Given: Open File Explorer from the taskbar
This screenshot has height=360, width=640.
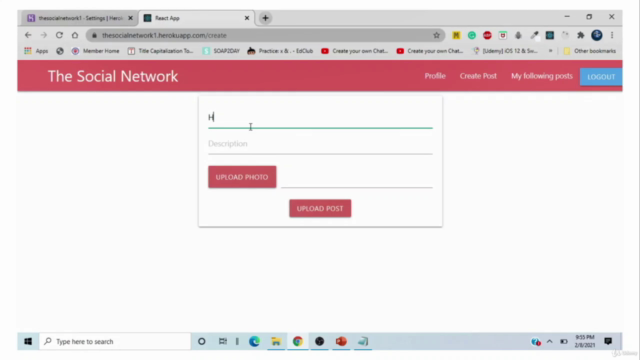Looking at the screenshot, I should pyautogui.click(x=276, y=341).
